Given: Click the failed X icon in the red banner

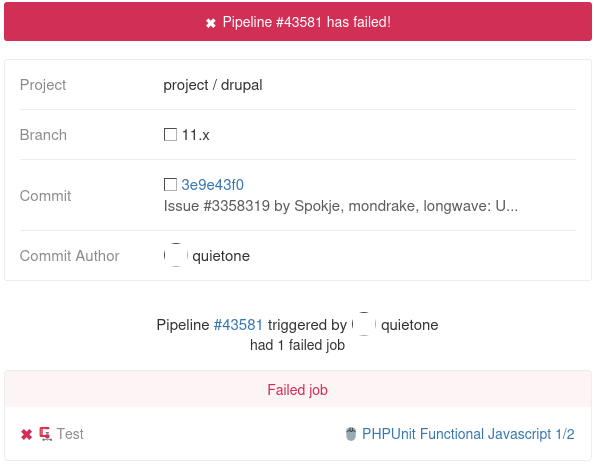Looking at the screenshot, I should point(211,23).
